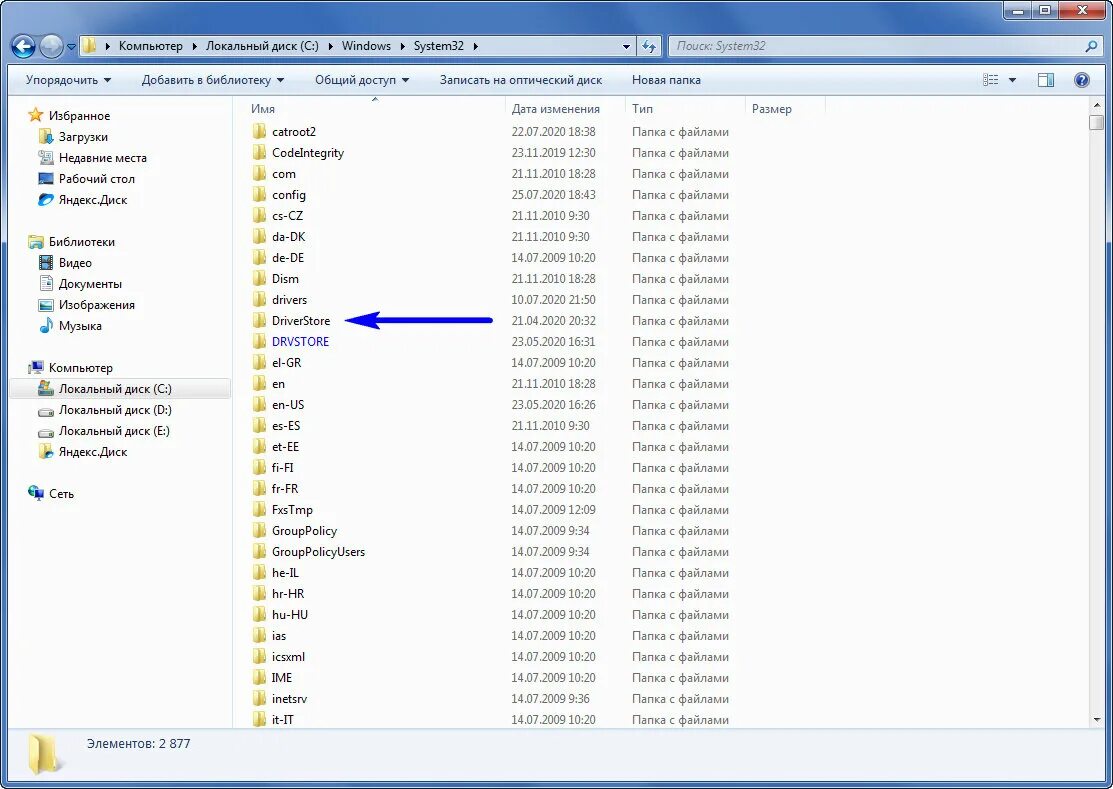Sort by the Размер column header
This screenshot has height=789, width=1113.
coord(772,109)
